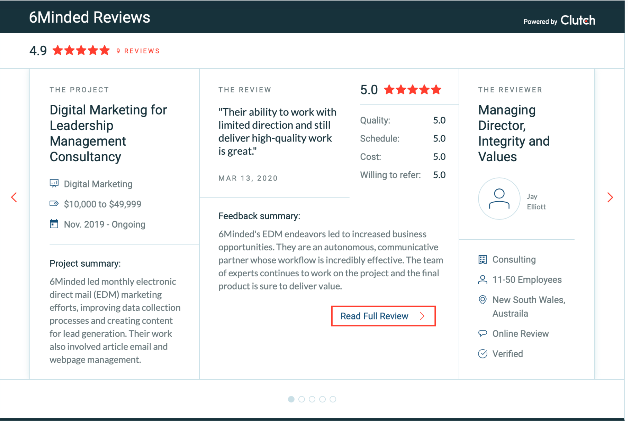Click the THE PROJECT section label
The image size is (628, 423).
79,90
